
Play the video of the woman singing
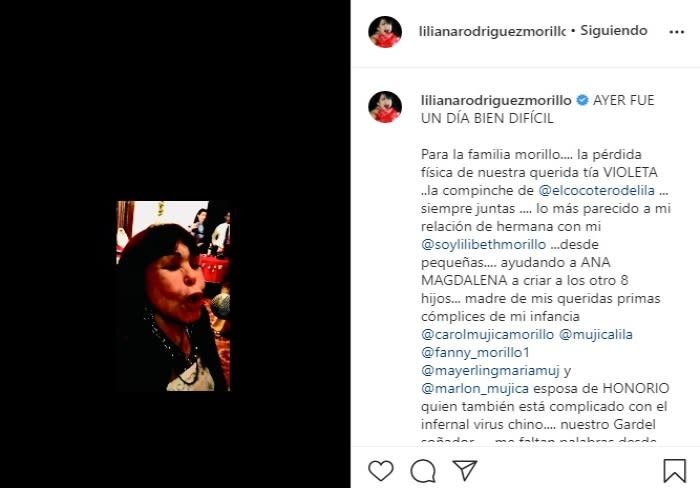[173, 296]
